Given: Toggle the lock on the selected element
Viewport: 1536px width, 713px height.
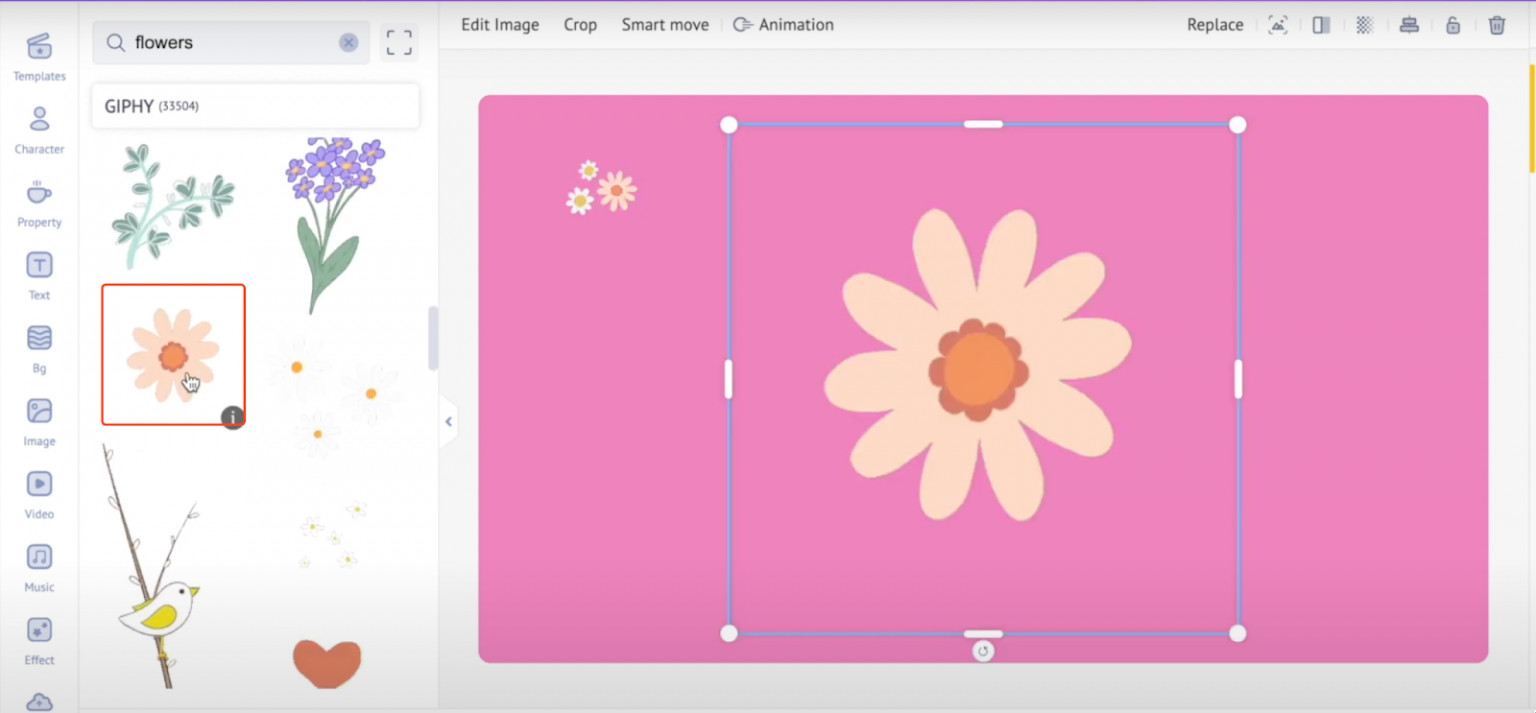Looking at the screenshot, I should (x=1453, y=24).
